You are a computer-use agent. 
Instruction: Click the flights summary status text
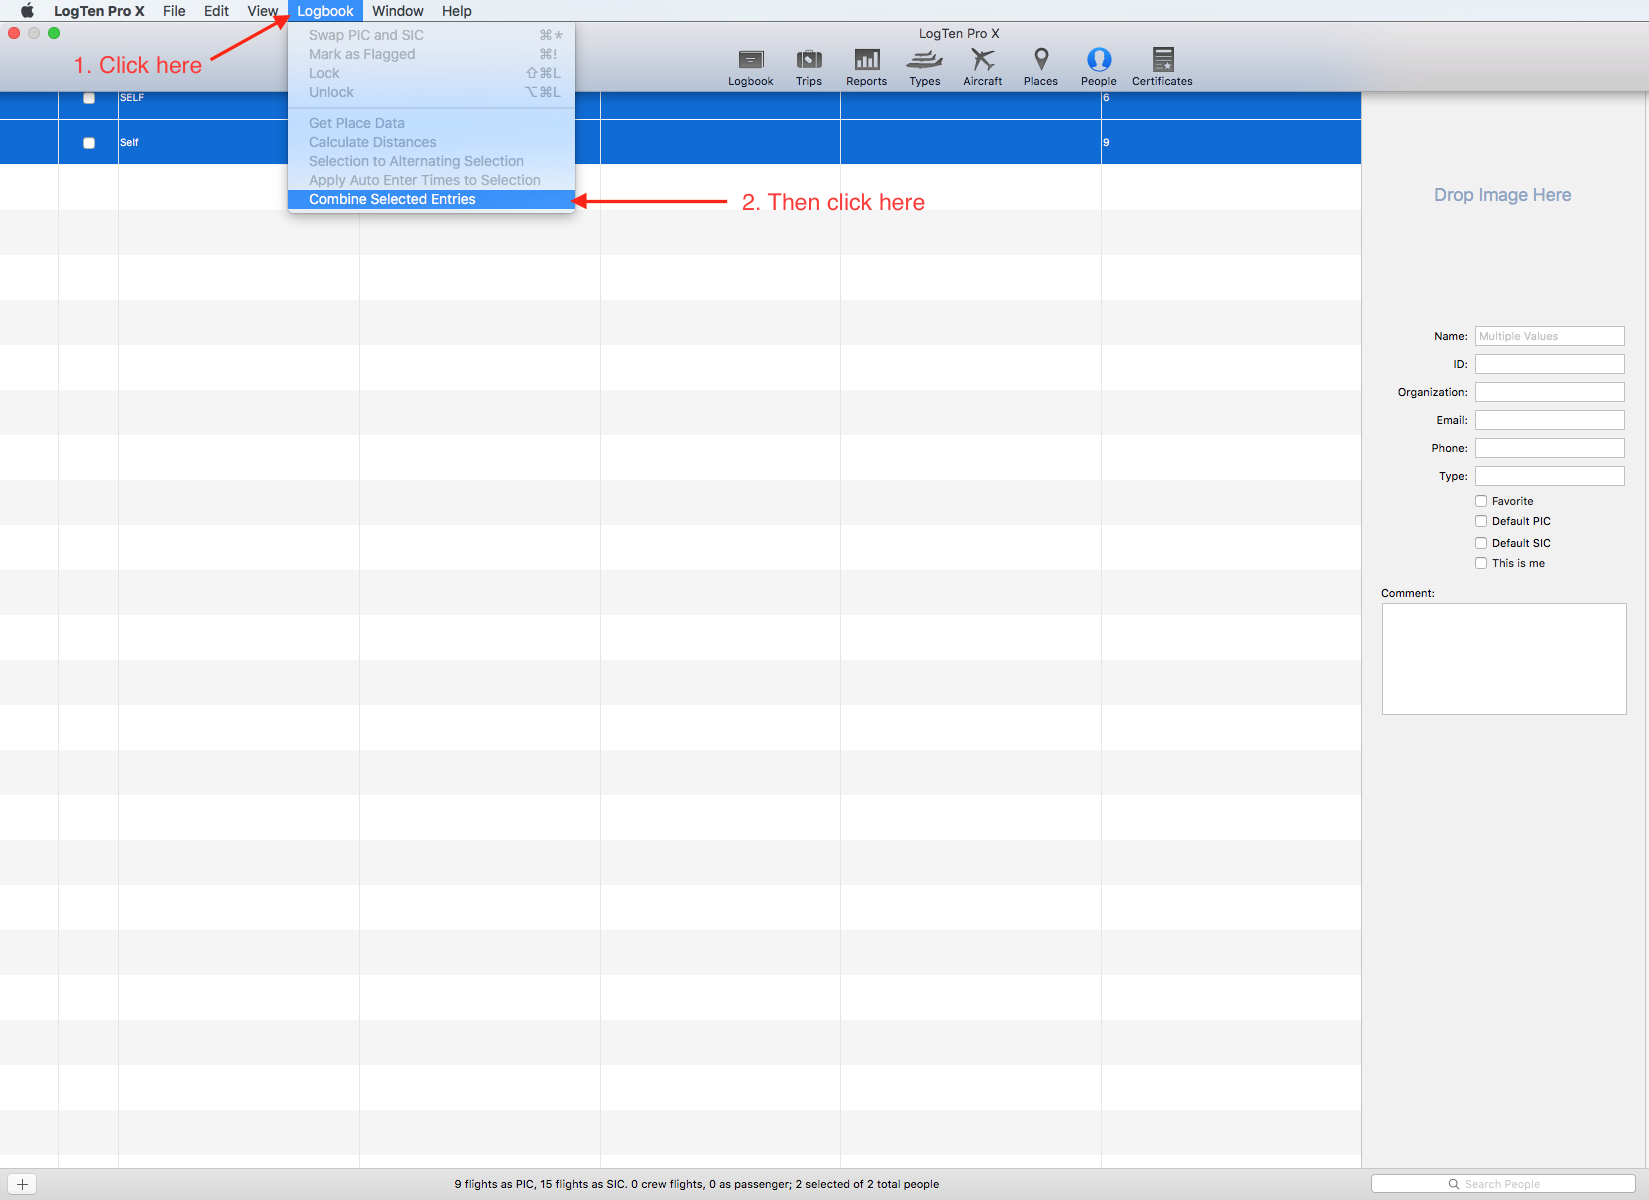pyautogui.click(x=697, y=1184)
